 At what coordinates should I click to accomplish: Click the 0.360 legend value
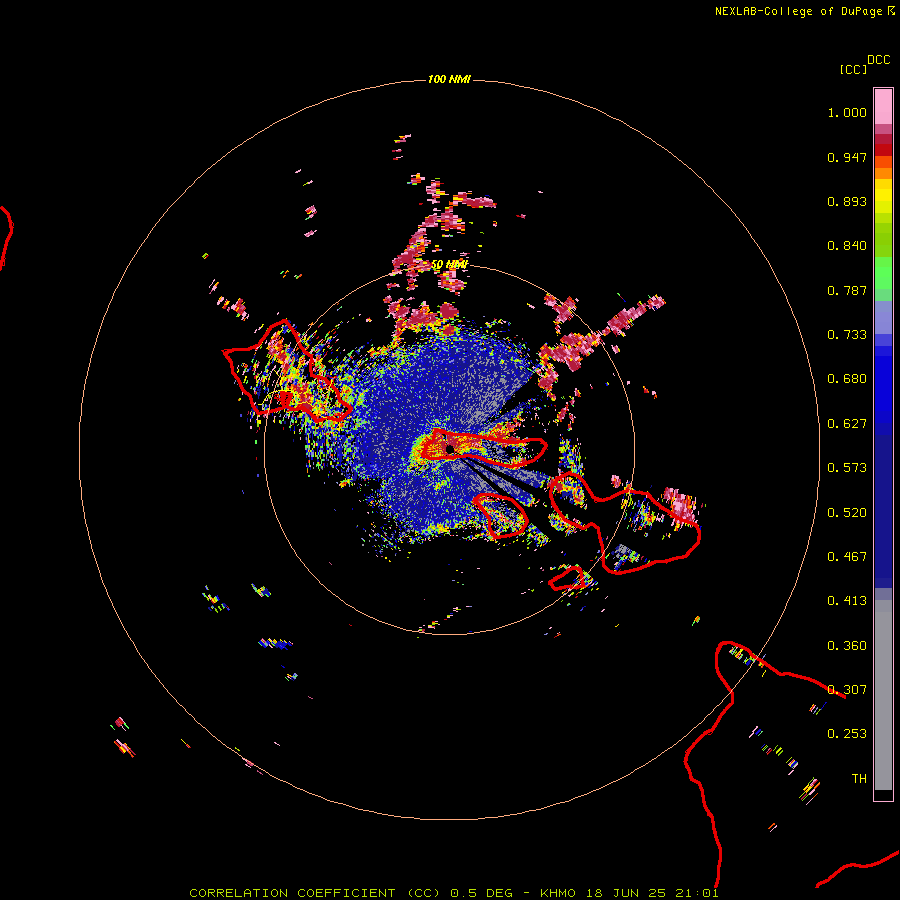pyautogui.click(x=847, y=646)
